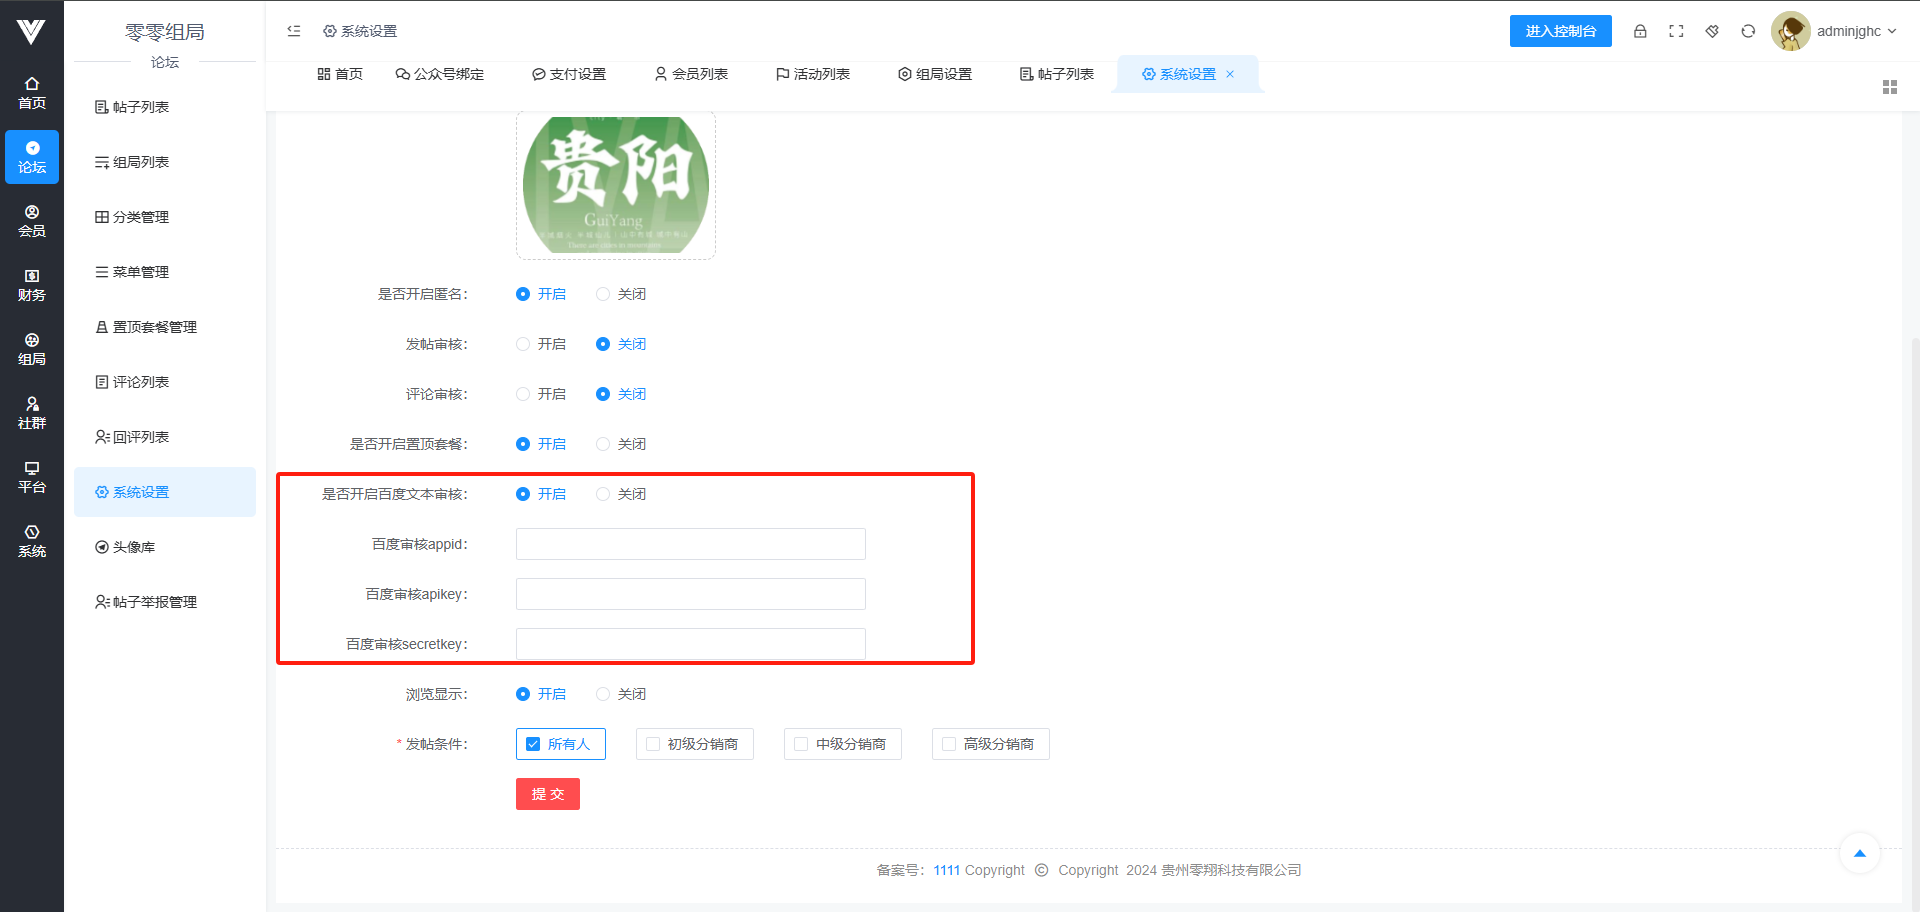Check the 高级分销商 checkbox

(x=949, y=744)
